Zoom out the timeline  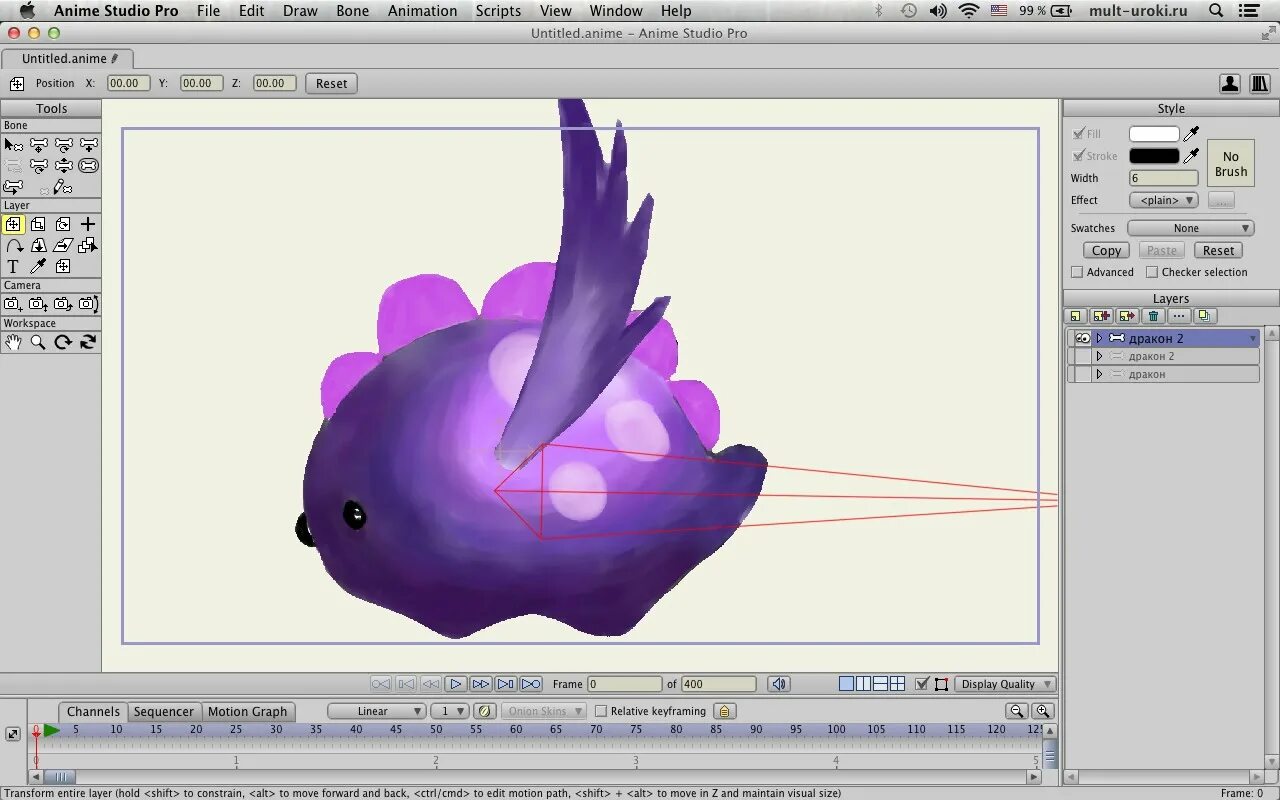click(1017, 711)
